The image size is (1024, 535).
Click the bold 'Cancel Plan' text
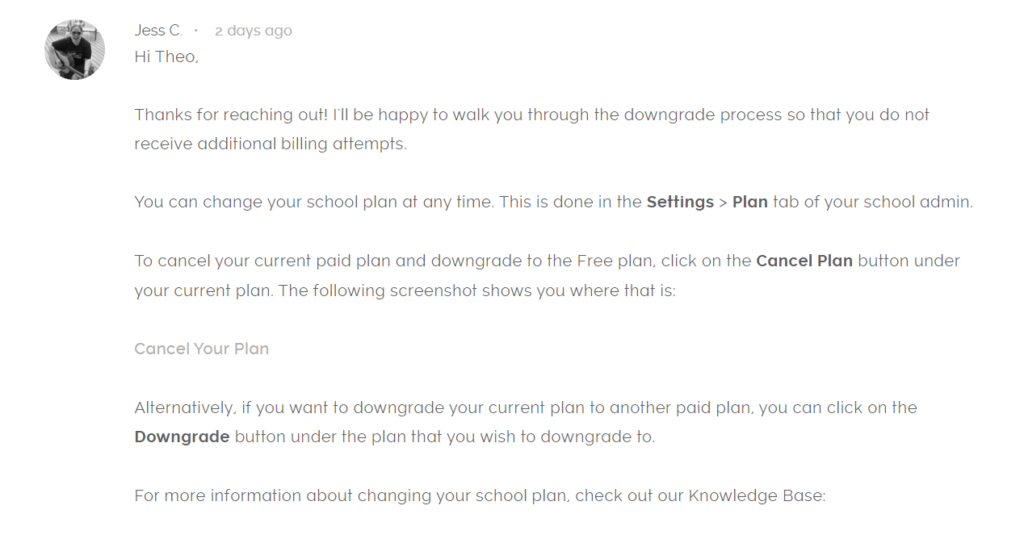[804, 261]
